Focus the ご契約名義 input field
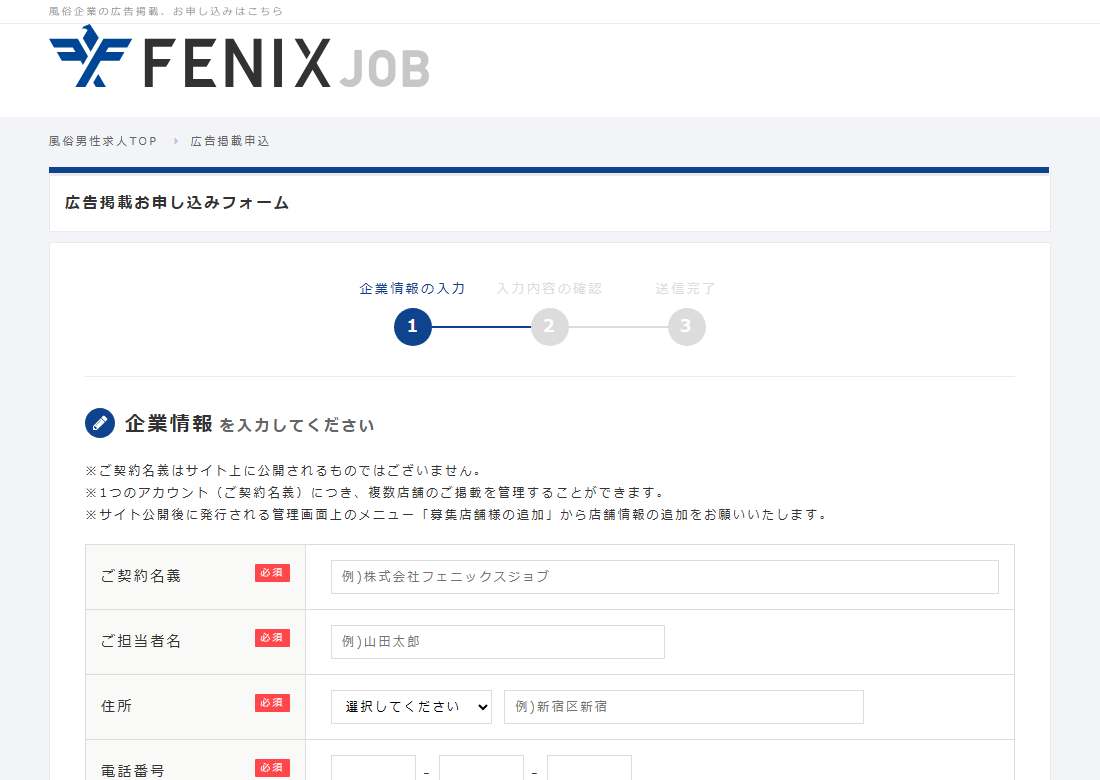This screenshot has height=780, width=1100. click(664, 577)
